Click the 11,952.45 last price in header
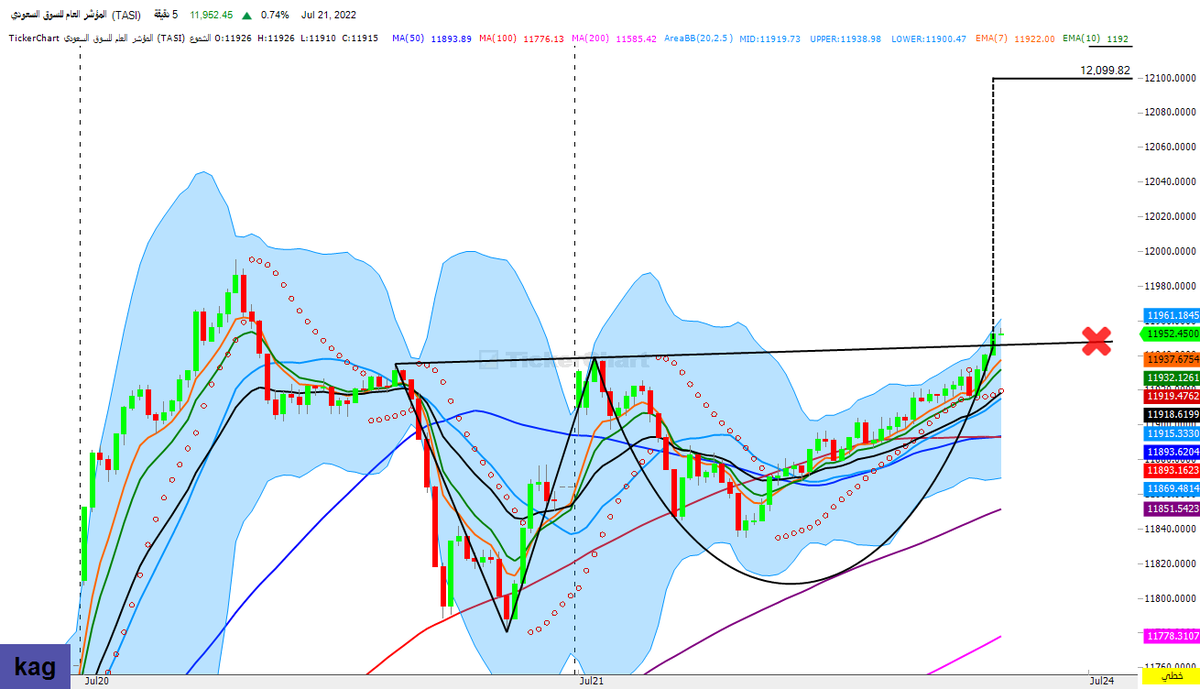 coord(212,15)
